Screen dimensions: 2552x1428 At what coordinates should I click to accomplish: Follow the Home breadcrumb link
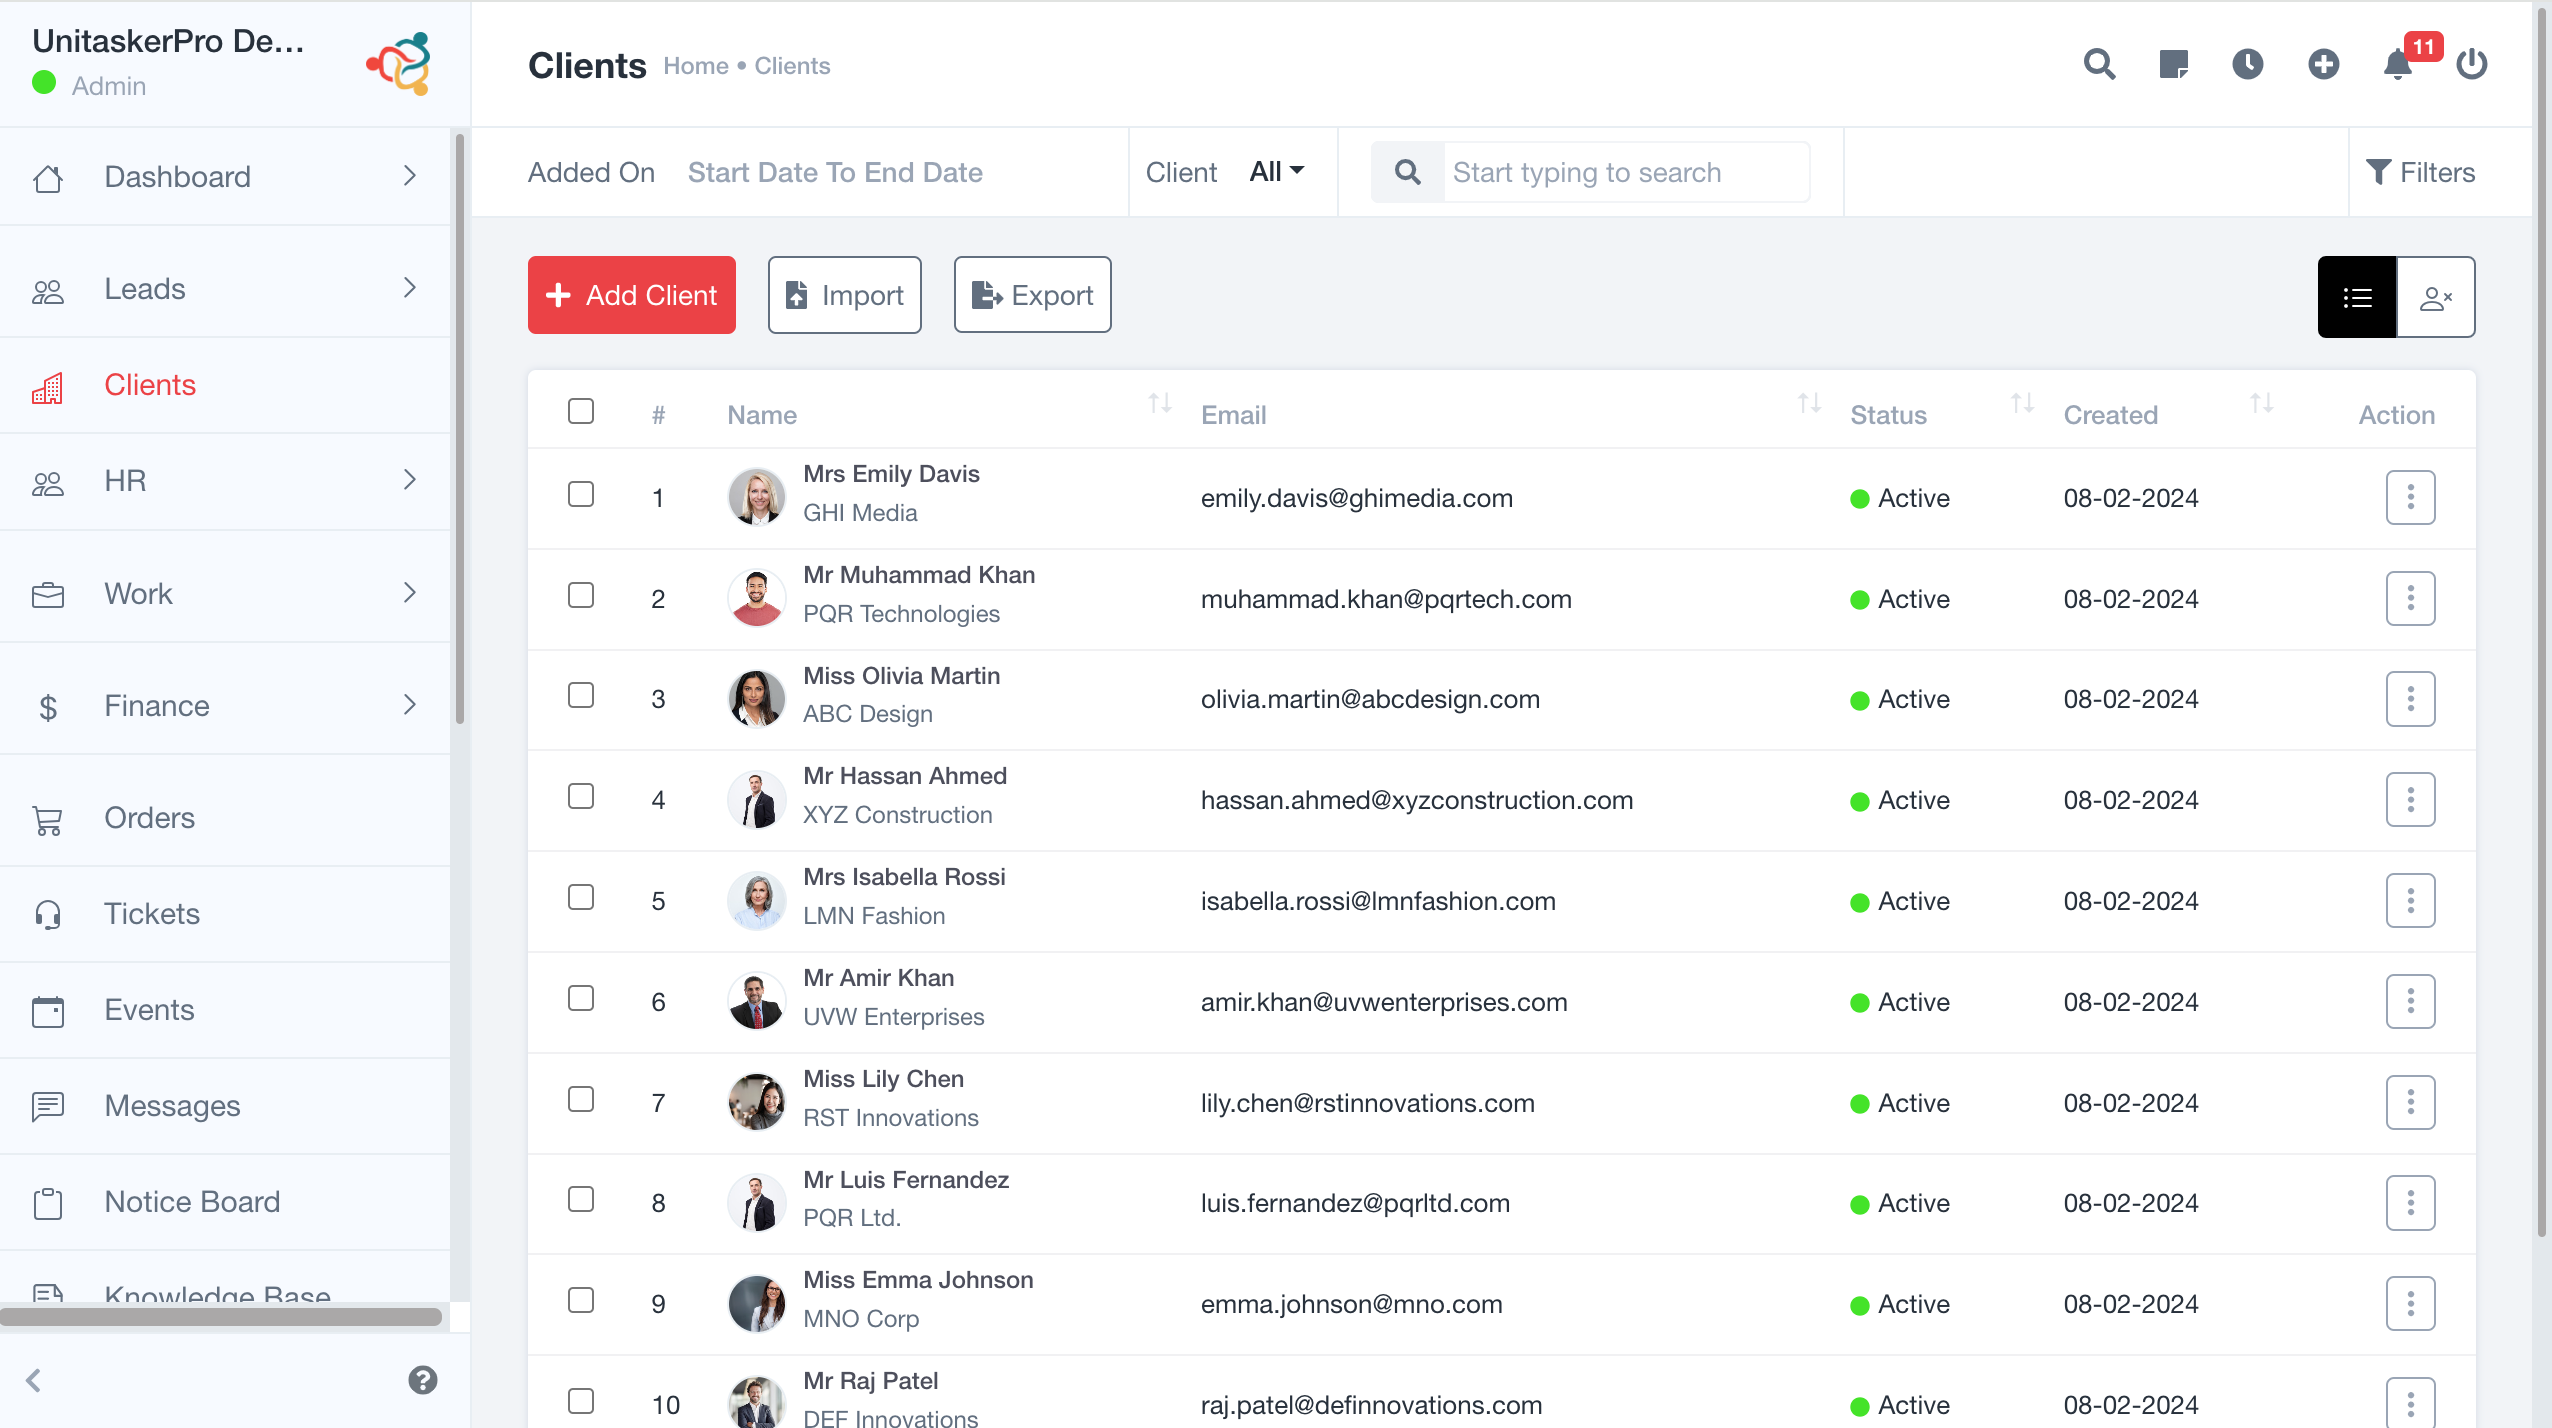pos(696,66)
